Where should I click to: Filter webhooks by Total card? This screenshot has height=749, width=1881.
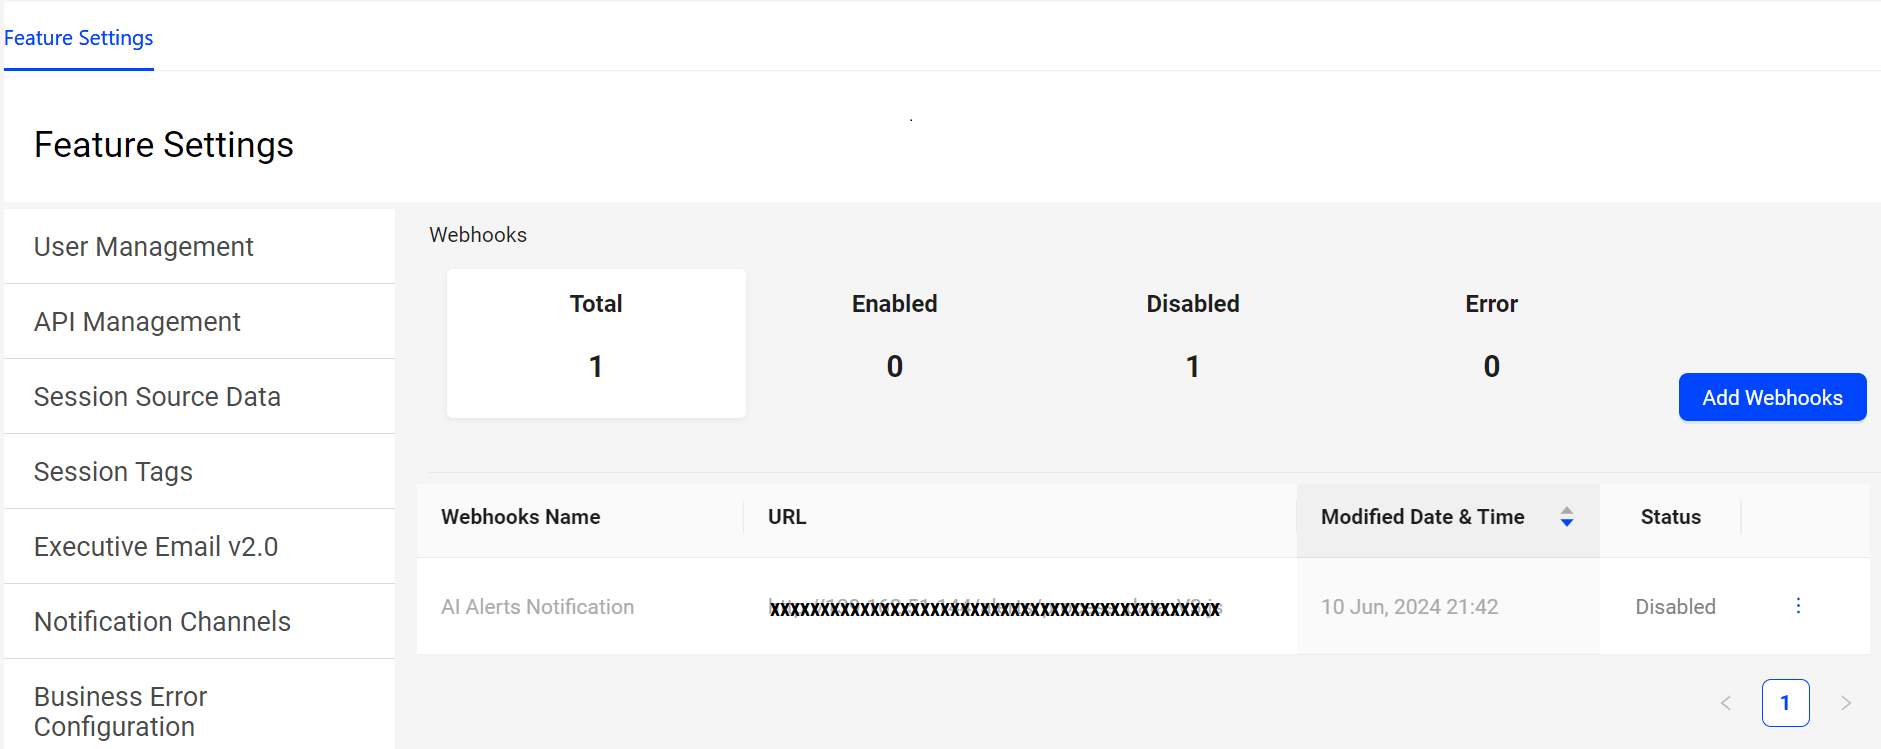tap(596, 343)
